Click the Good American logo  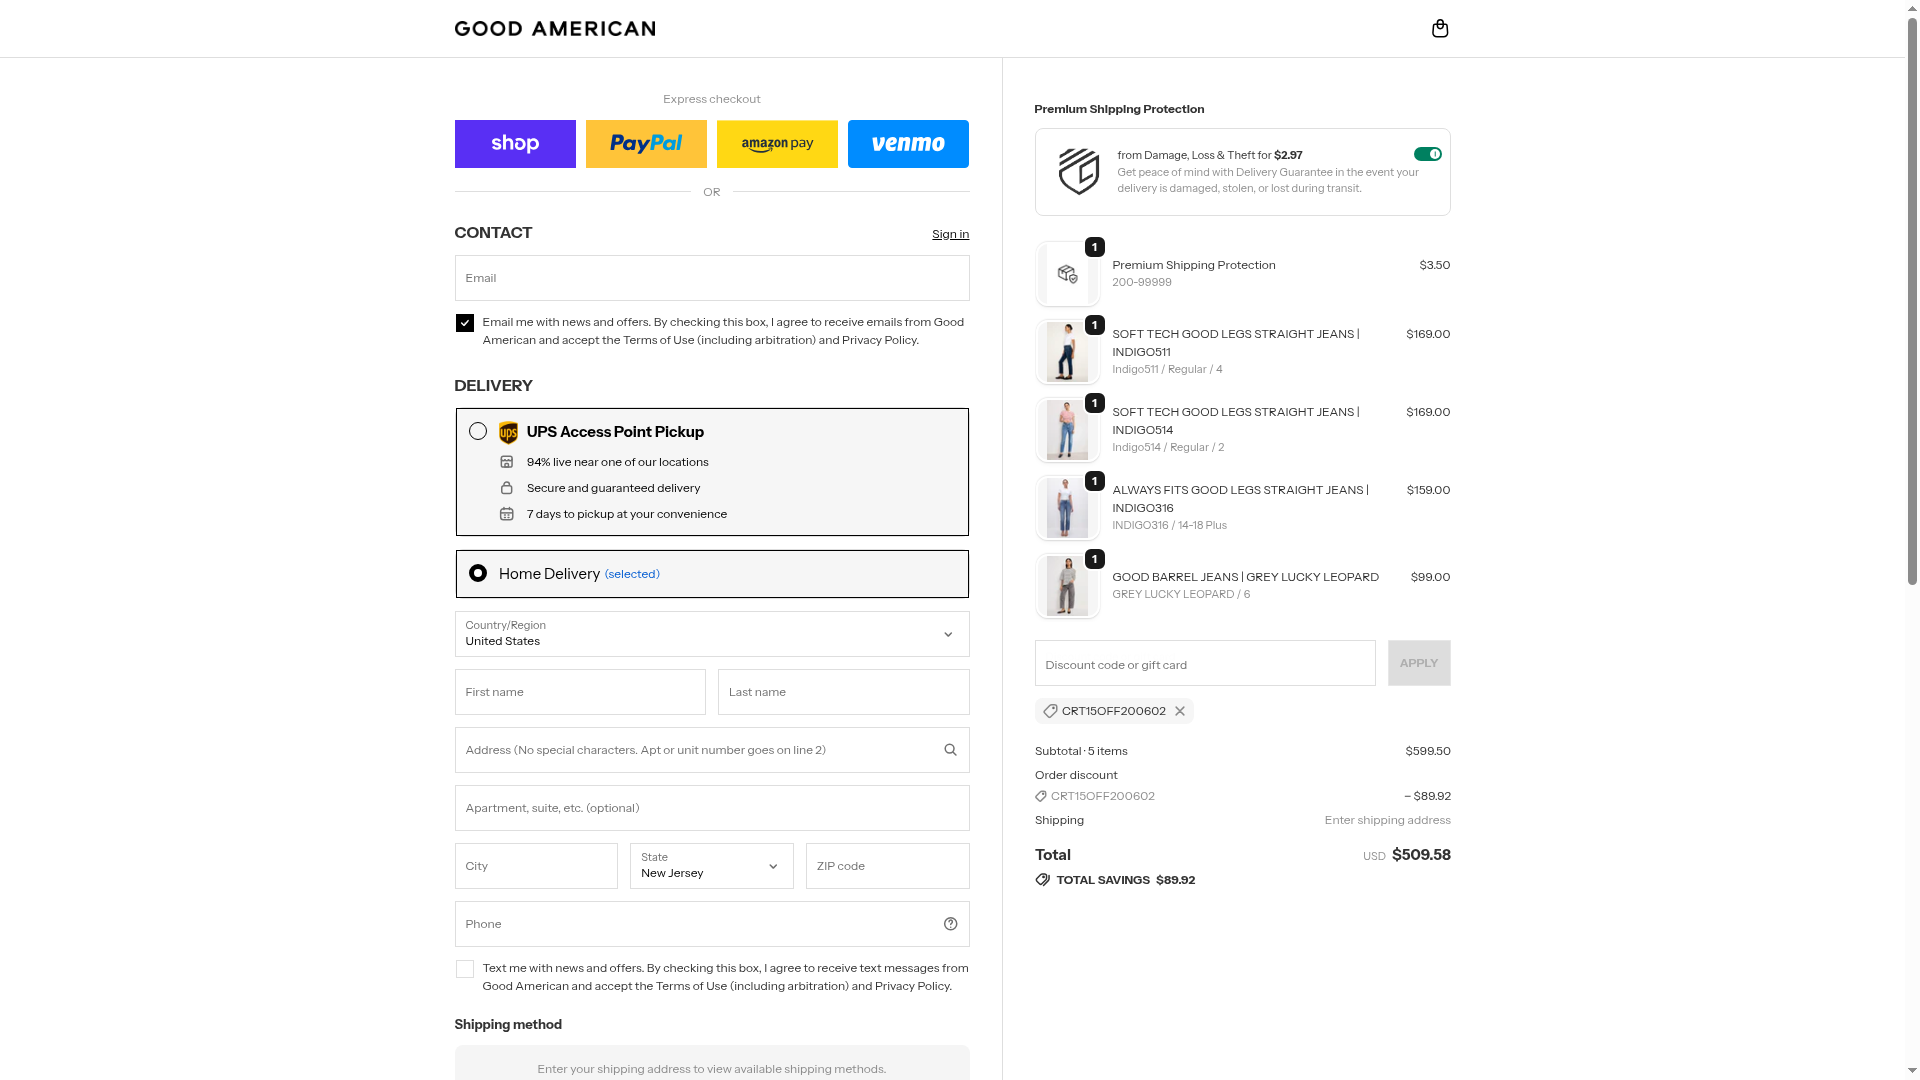pyautogui.click(x=555, y=28)
